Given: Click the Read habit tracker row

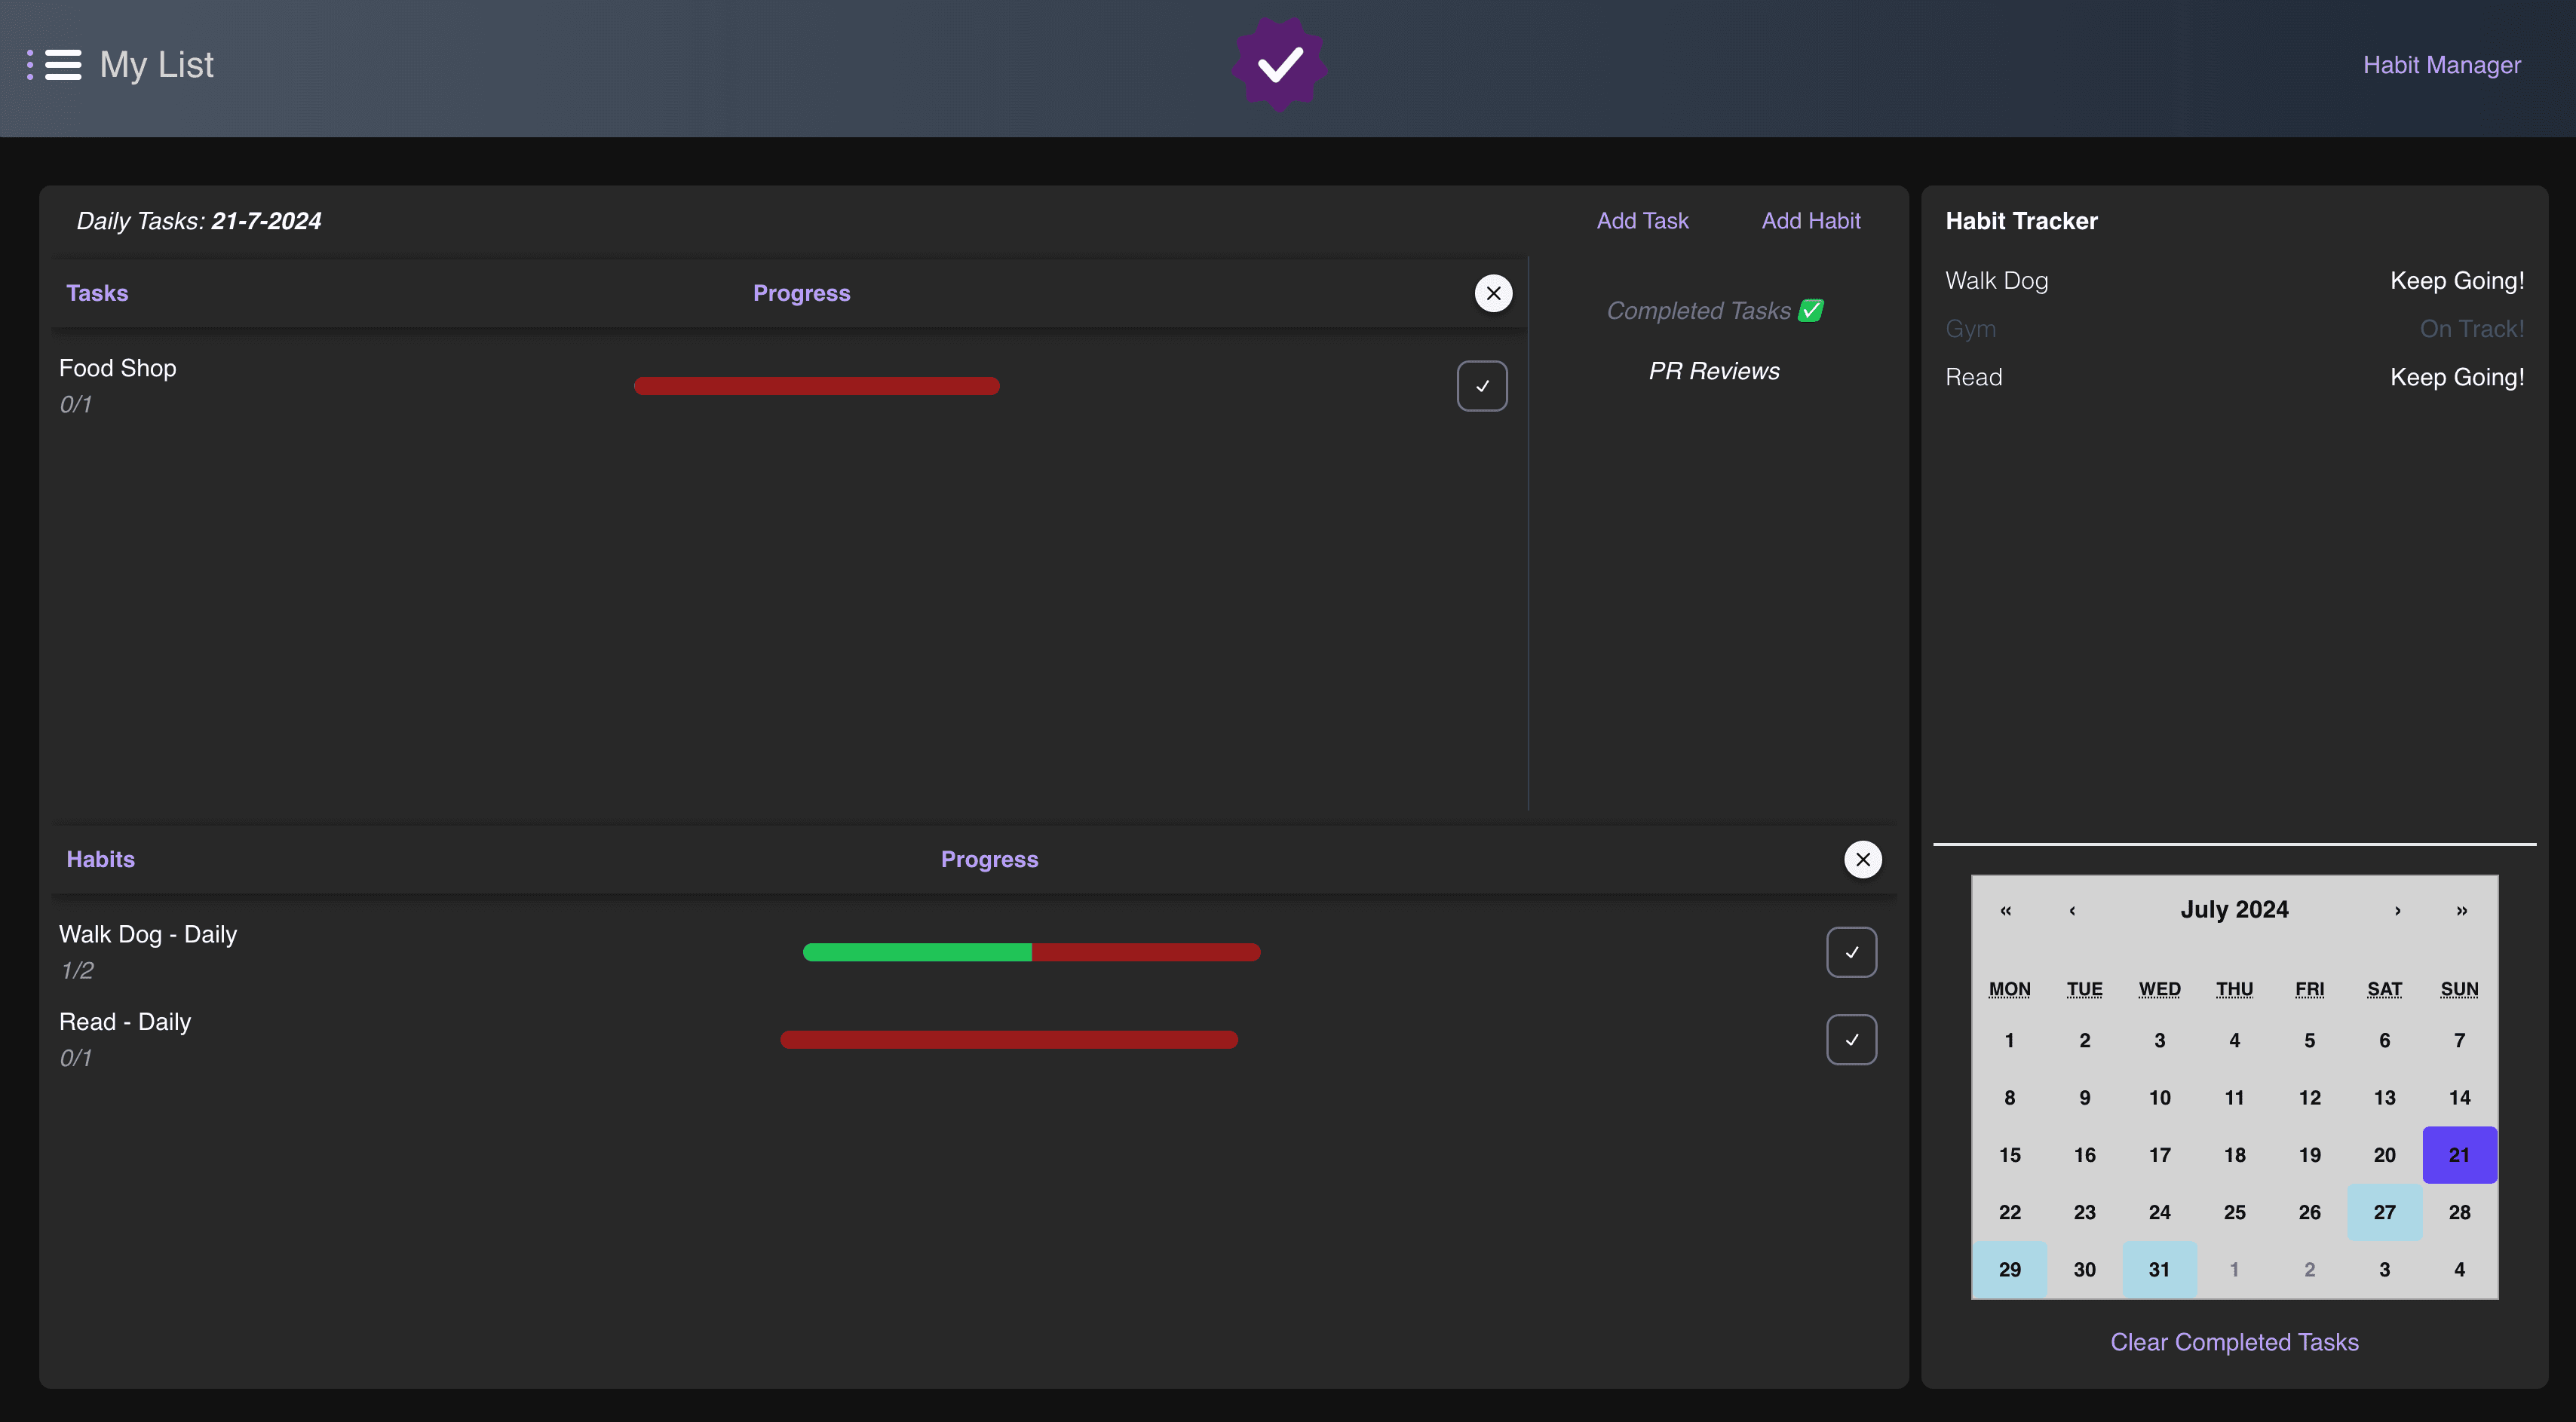Looking at the screenshot, I should [2234, 377].
